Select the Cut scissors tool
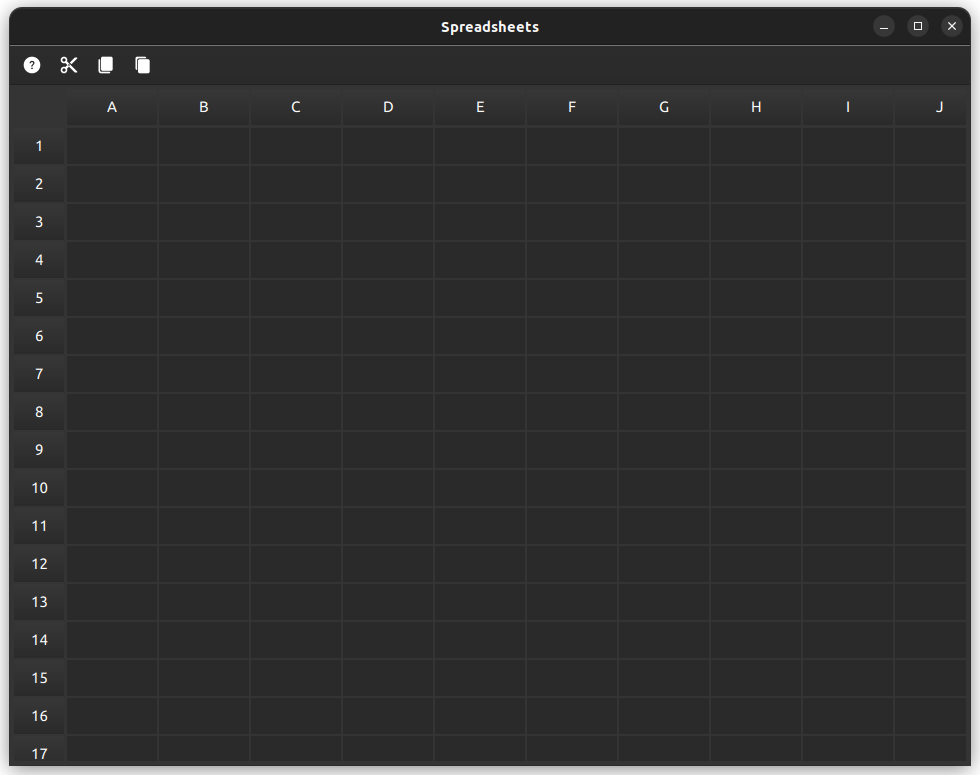Viewport: 980px width, 775px height. 68,65
